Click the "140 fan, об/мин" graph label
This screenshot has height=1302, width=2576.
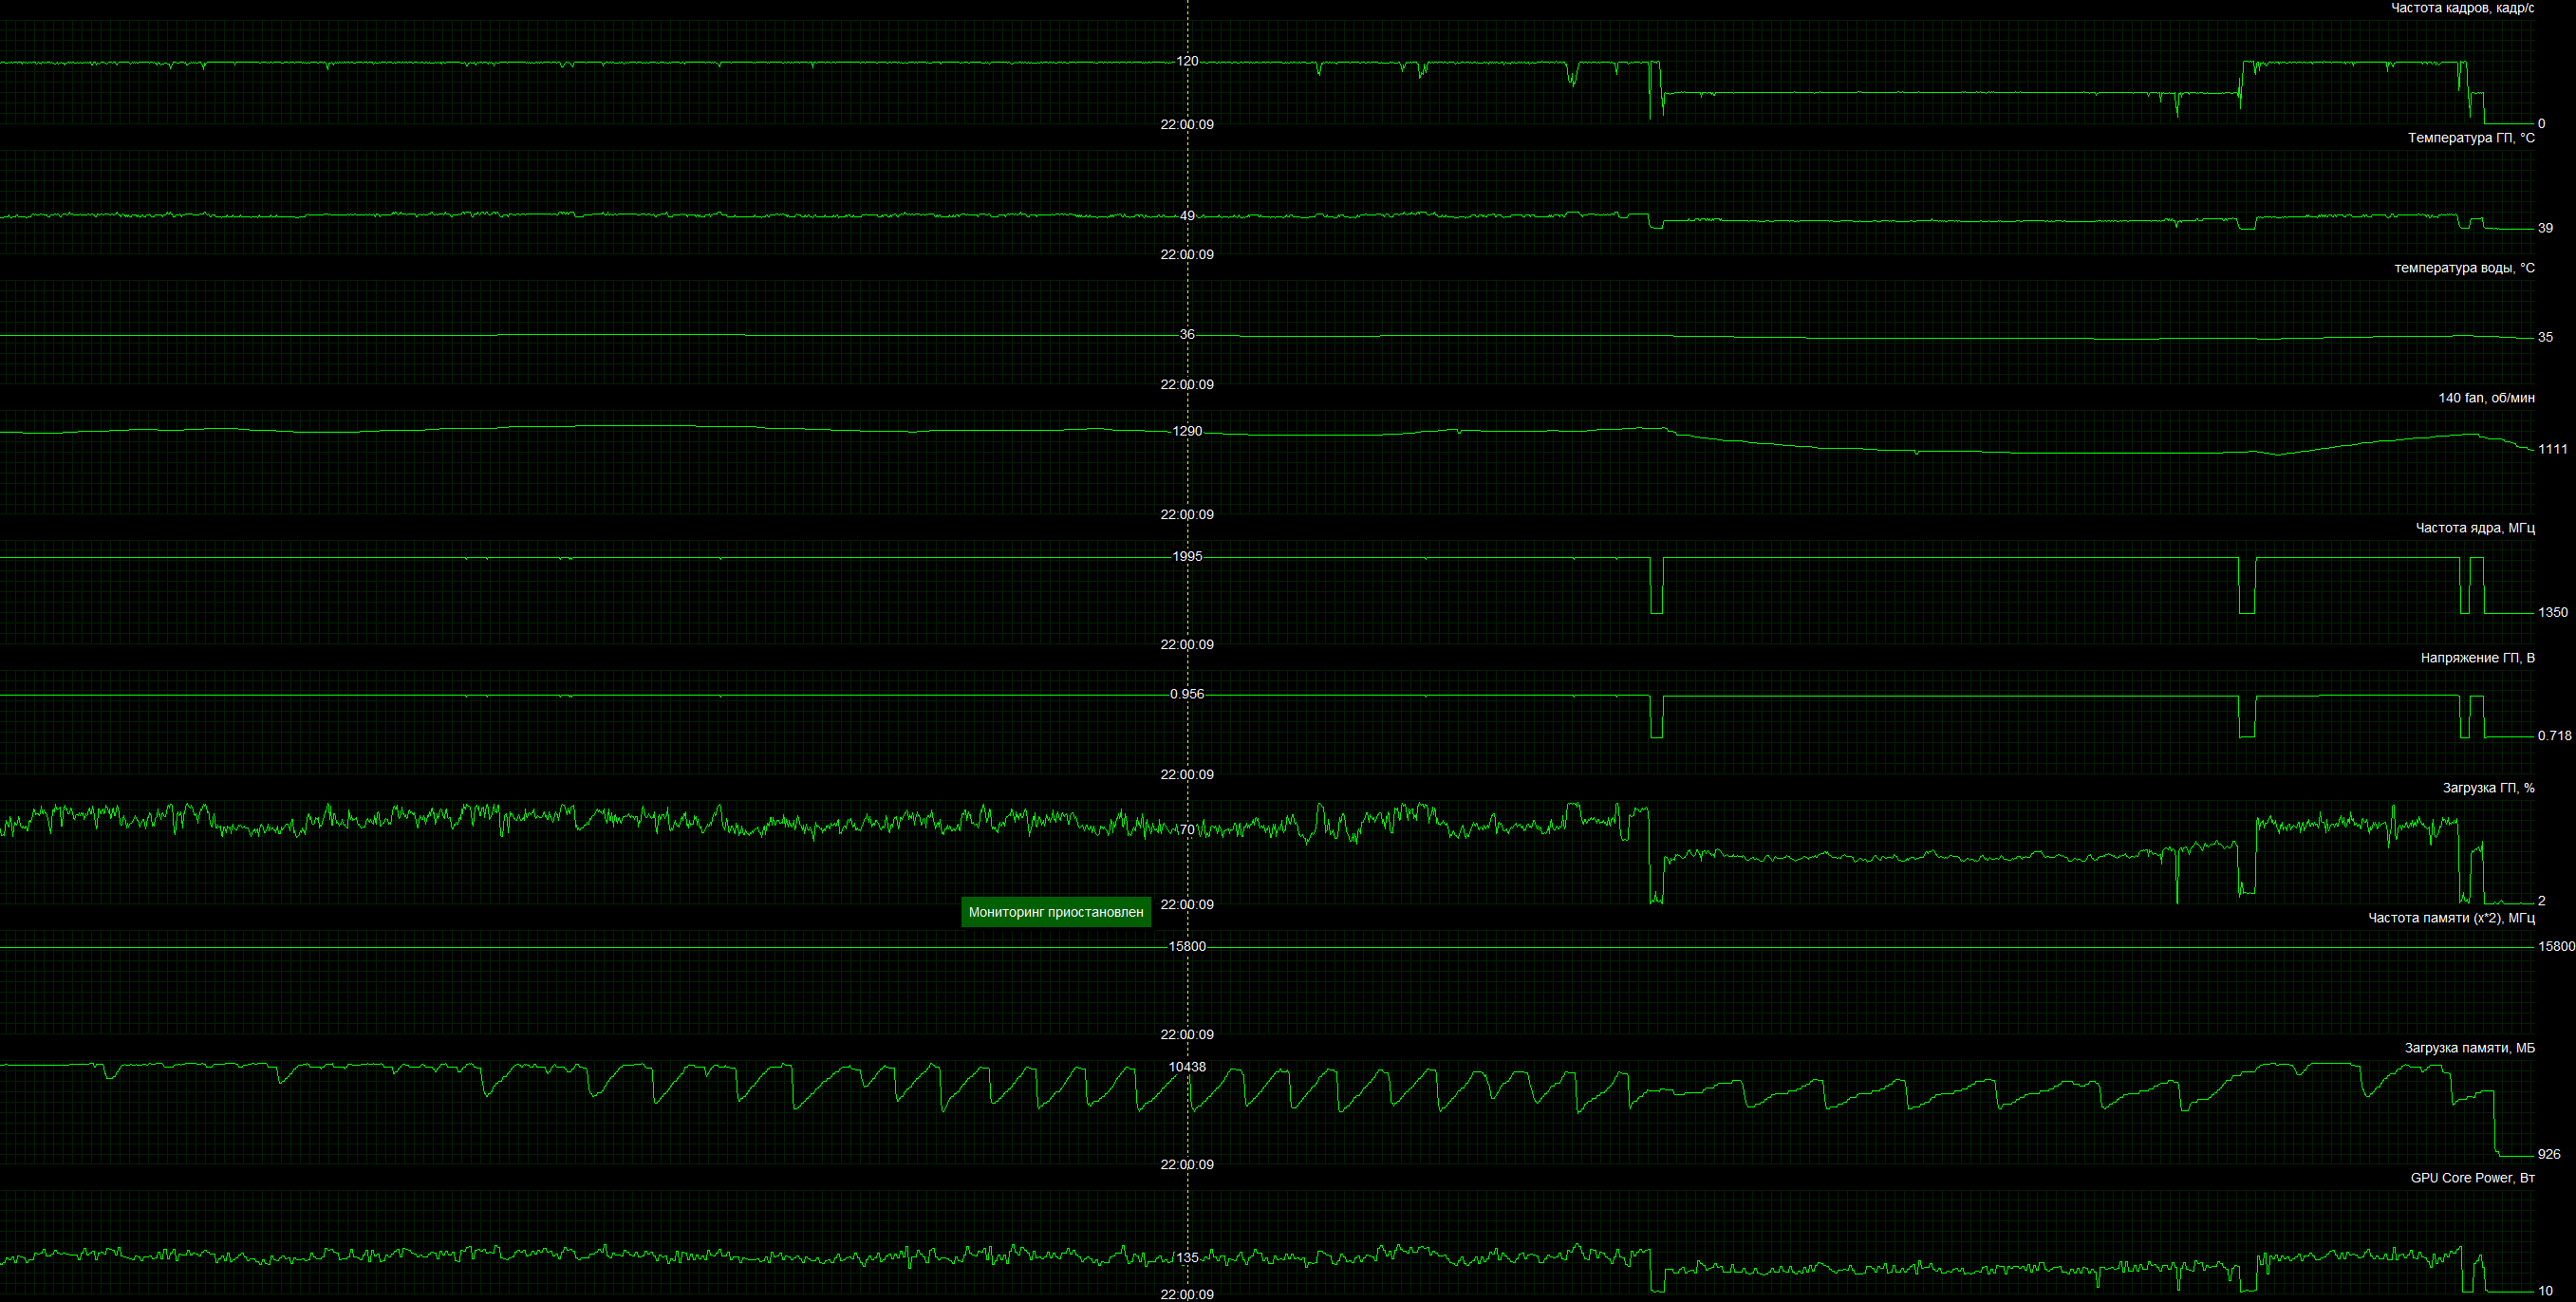(x=2485, y=398)
